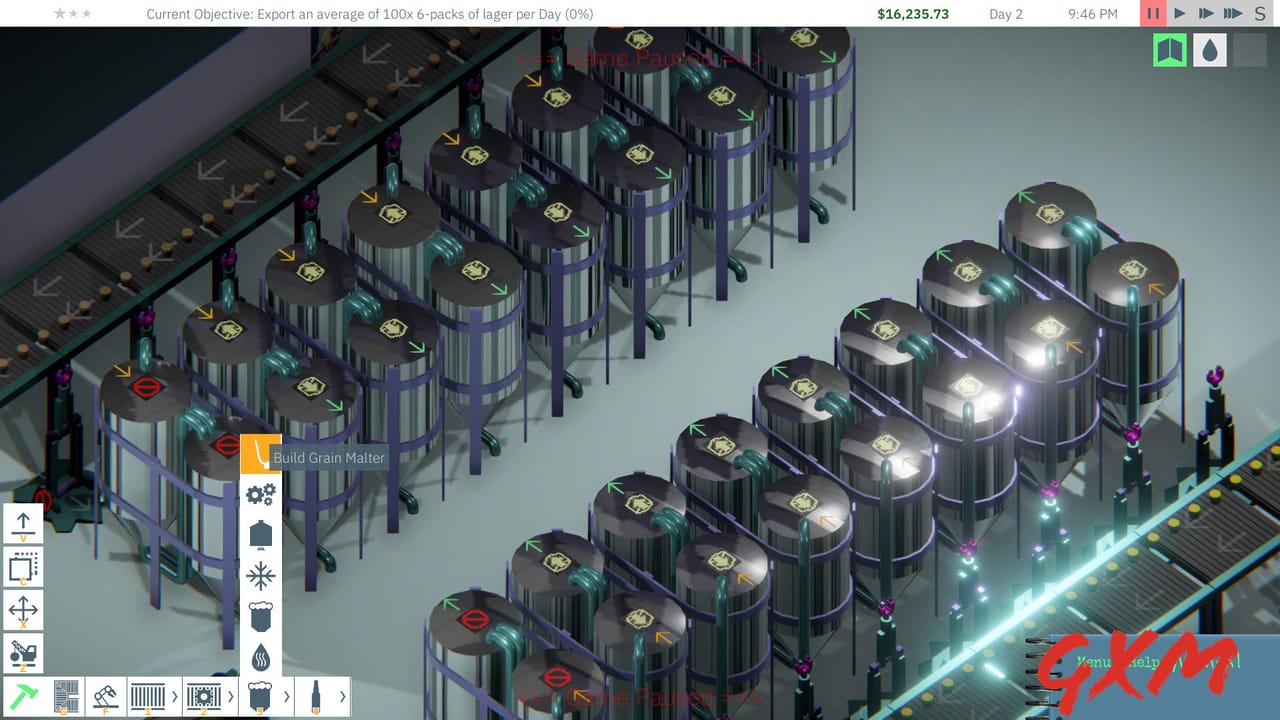Select the steaming droplet building icon
This screenshot has width=1280, height=720.
point(260,657)
